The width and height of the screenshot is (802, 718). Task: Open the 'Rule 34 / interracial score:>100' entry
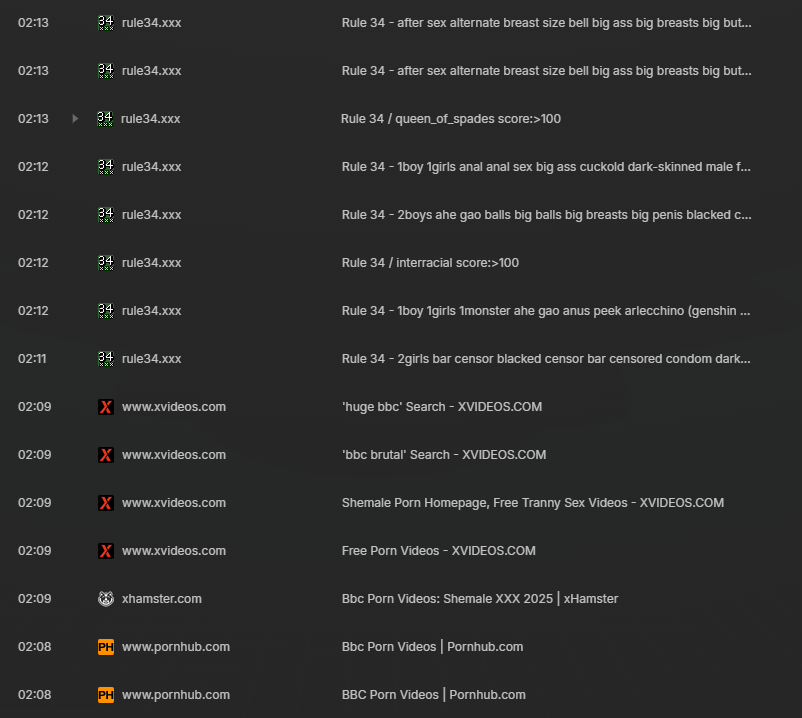(x=430, y=263)
